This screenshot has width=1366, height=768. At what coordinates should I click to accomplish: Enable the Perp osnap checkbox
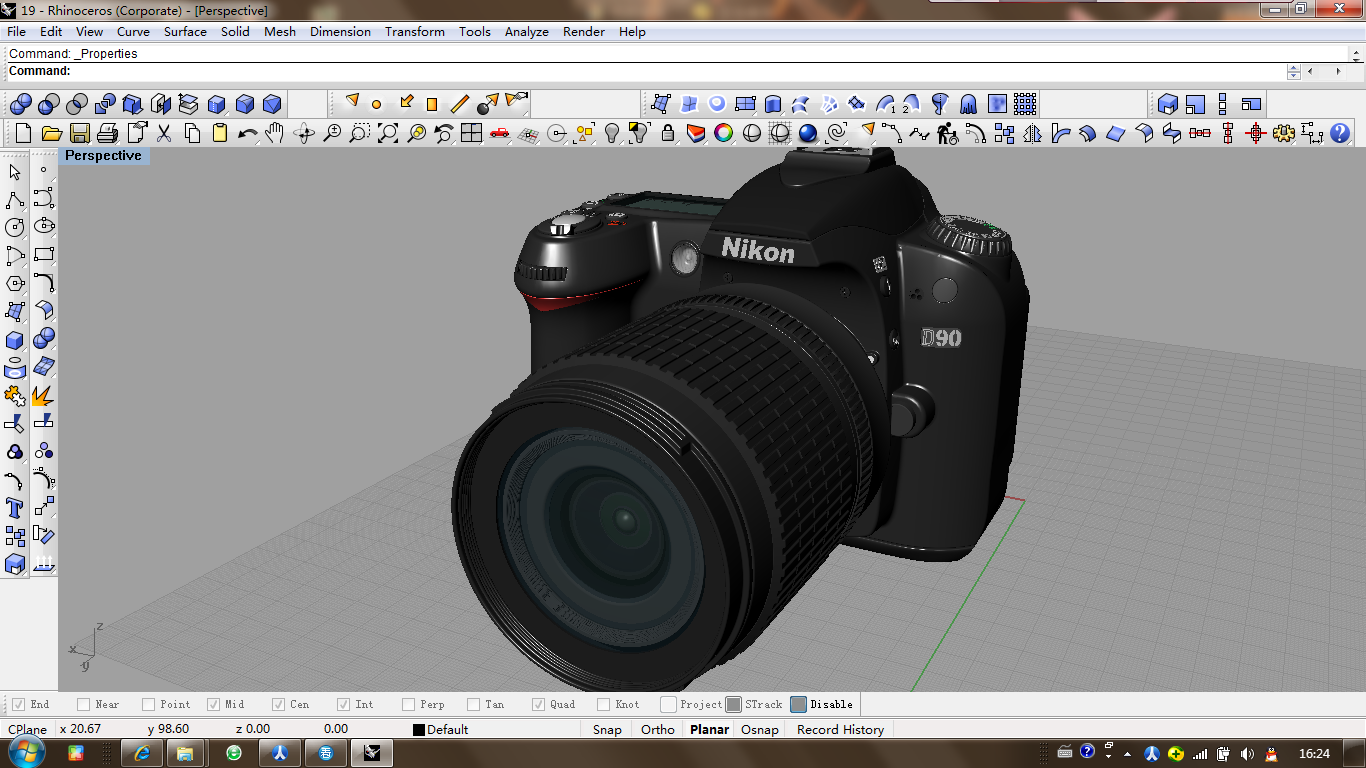(x=409, y=705)
